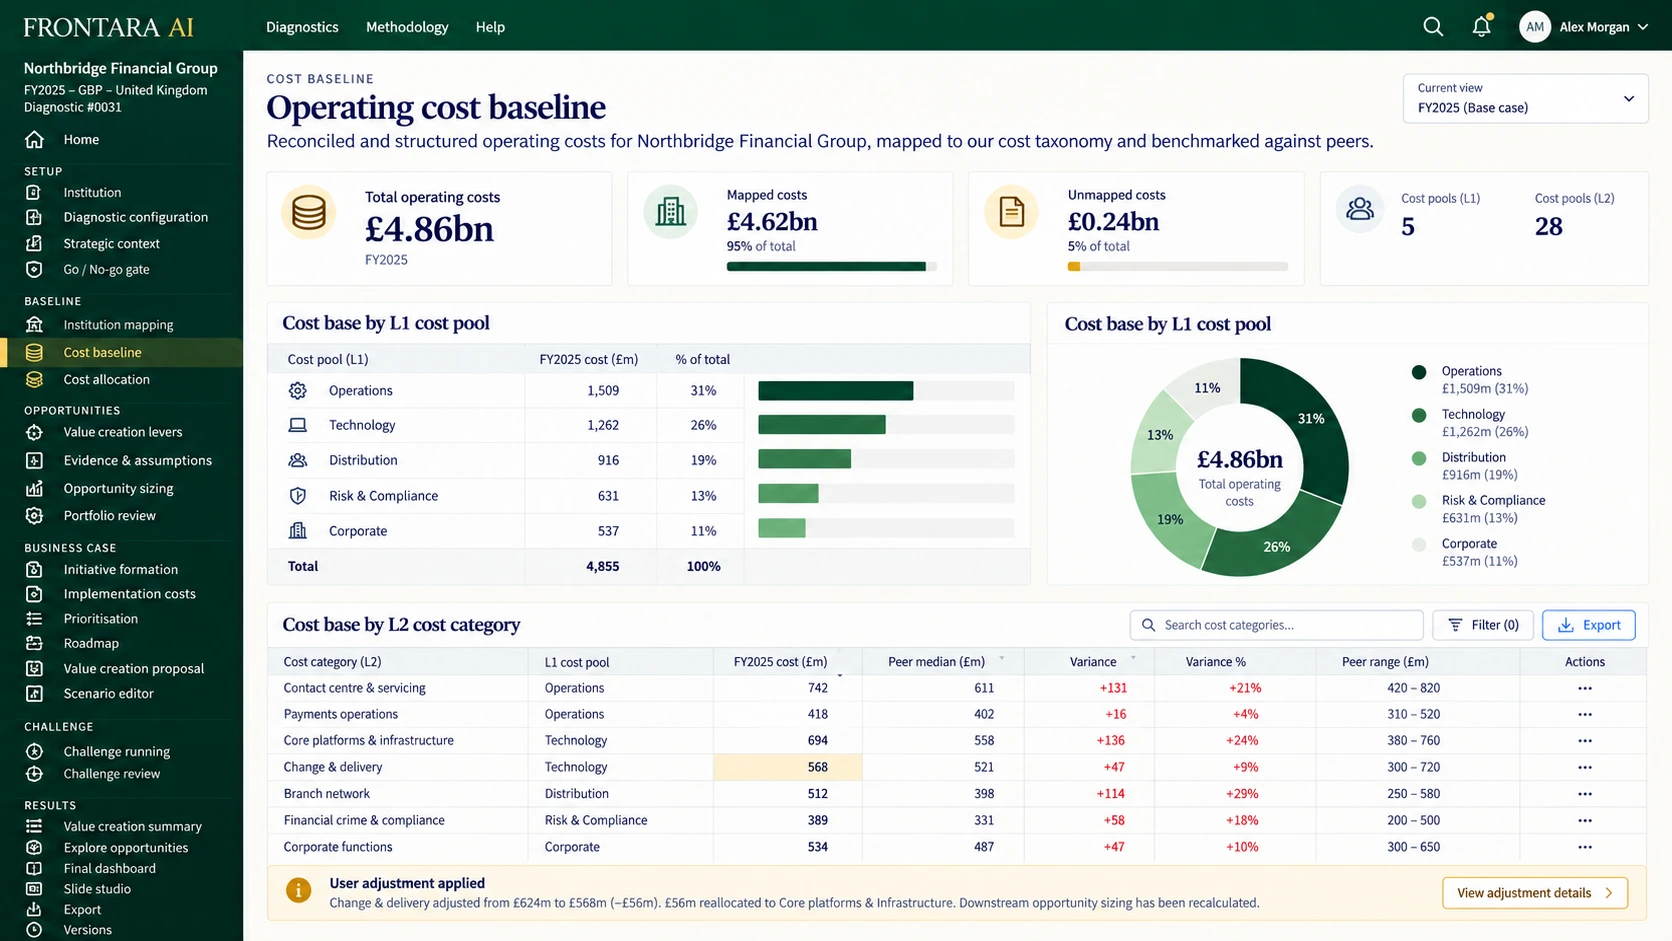Open the search icon in top bar

[1433, 27]
